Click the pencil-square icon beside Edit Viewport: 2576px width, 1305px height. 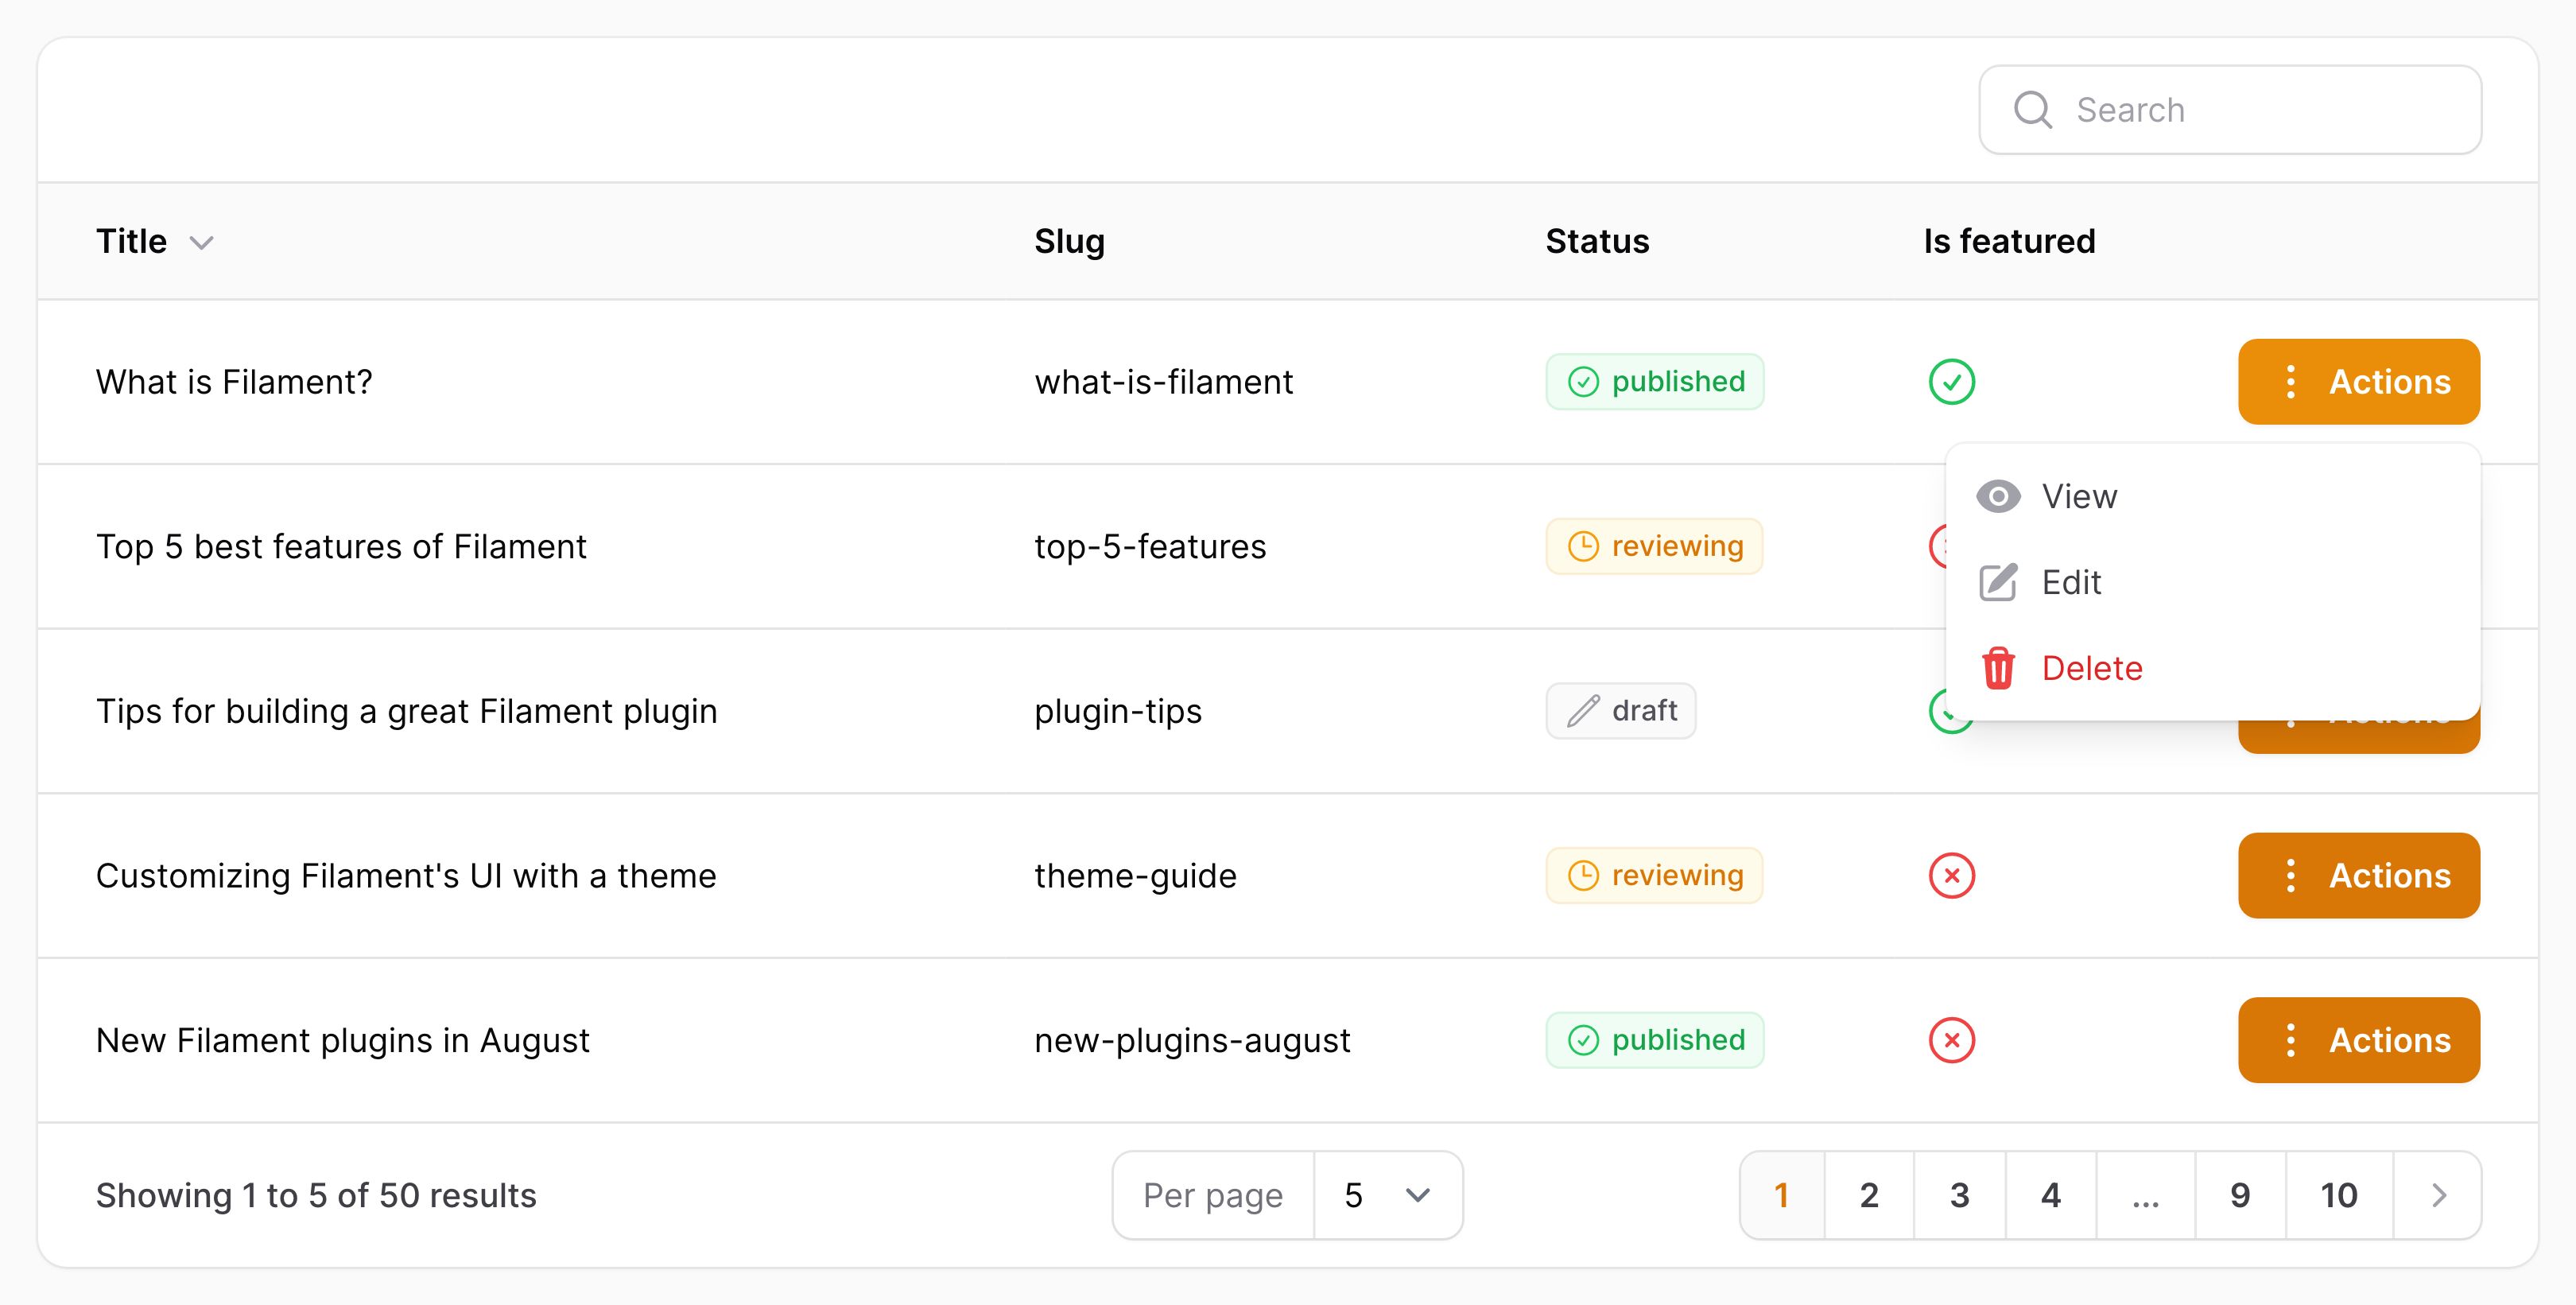pyautogui.click(x=1998, y=582)
